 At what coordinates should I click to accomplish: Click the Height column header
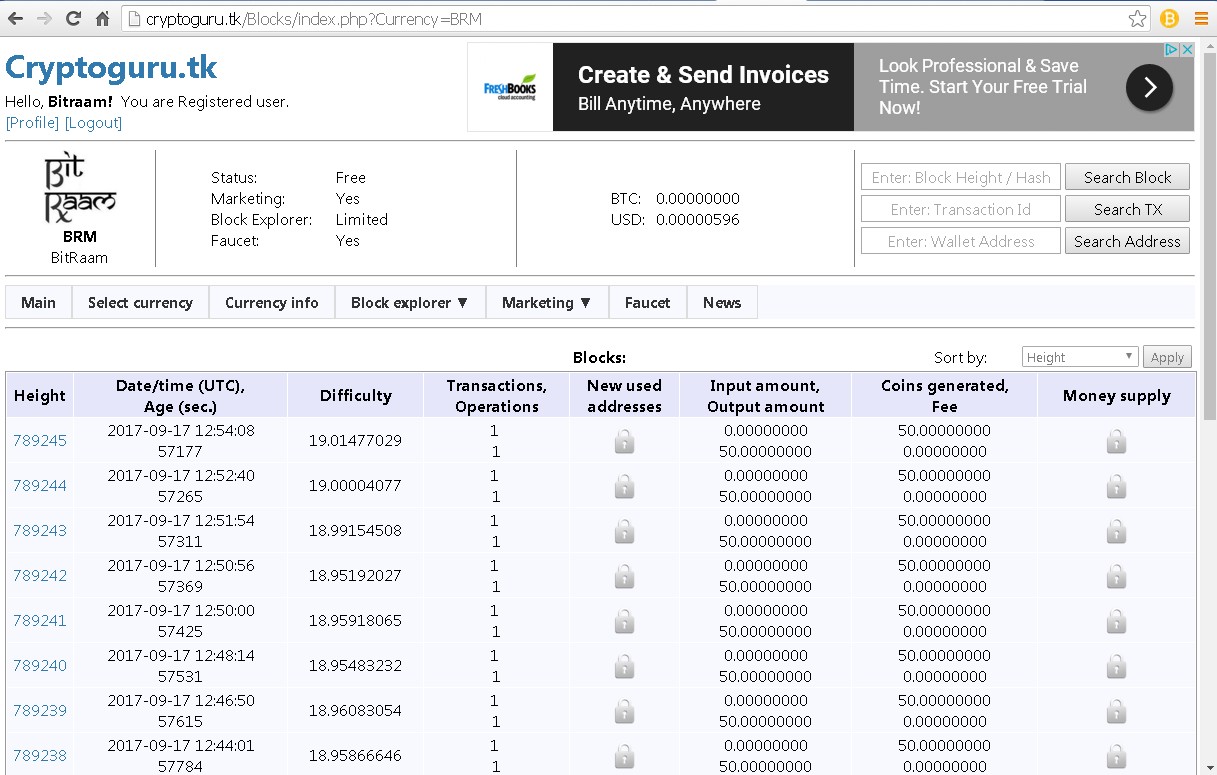40,395
